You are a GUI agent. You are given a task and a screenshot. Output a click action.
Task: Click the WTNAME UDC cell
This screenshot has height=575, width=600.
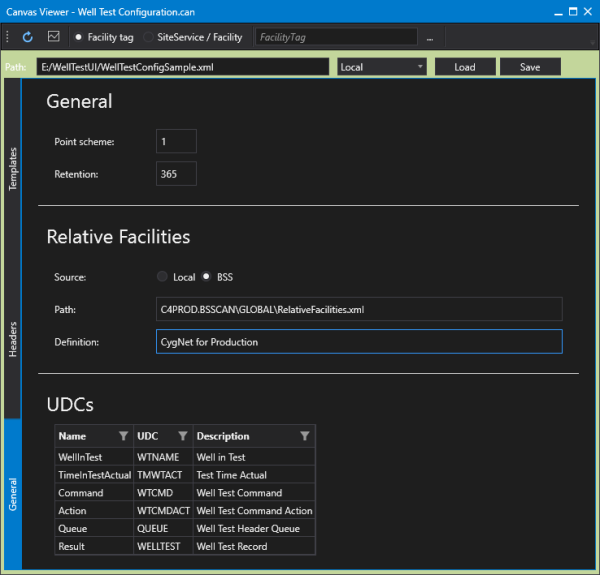(x=163, y=457)
